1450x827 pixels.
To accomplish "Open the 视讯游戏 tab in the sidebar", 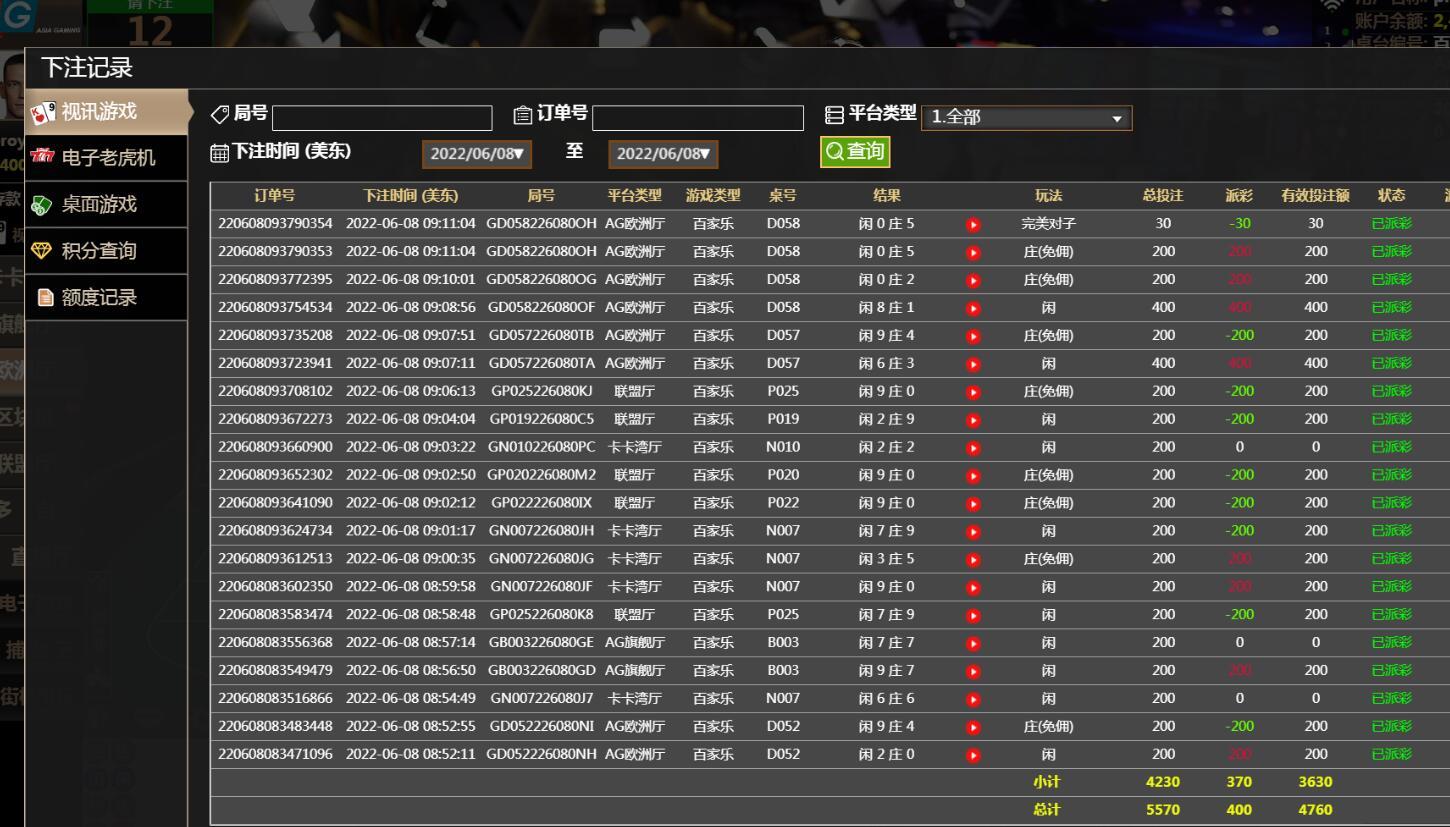I will [x=107, y=112].
